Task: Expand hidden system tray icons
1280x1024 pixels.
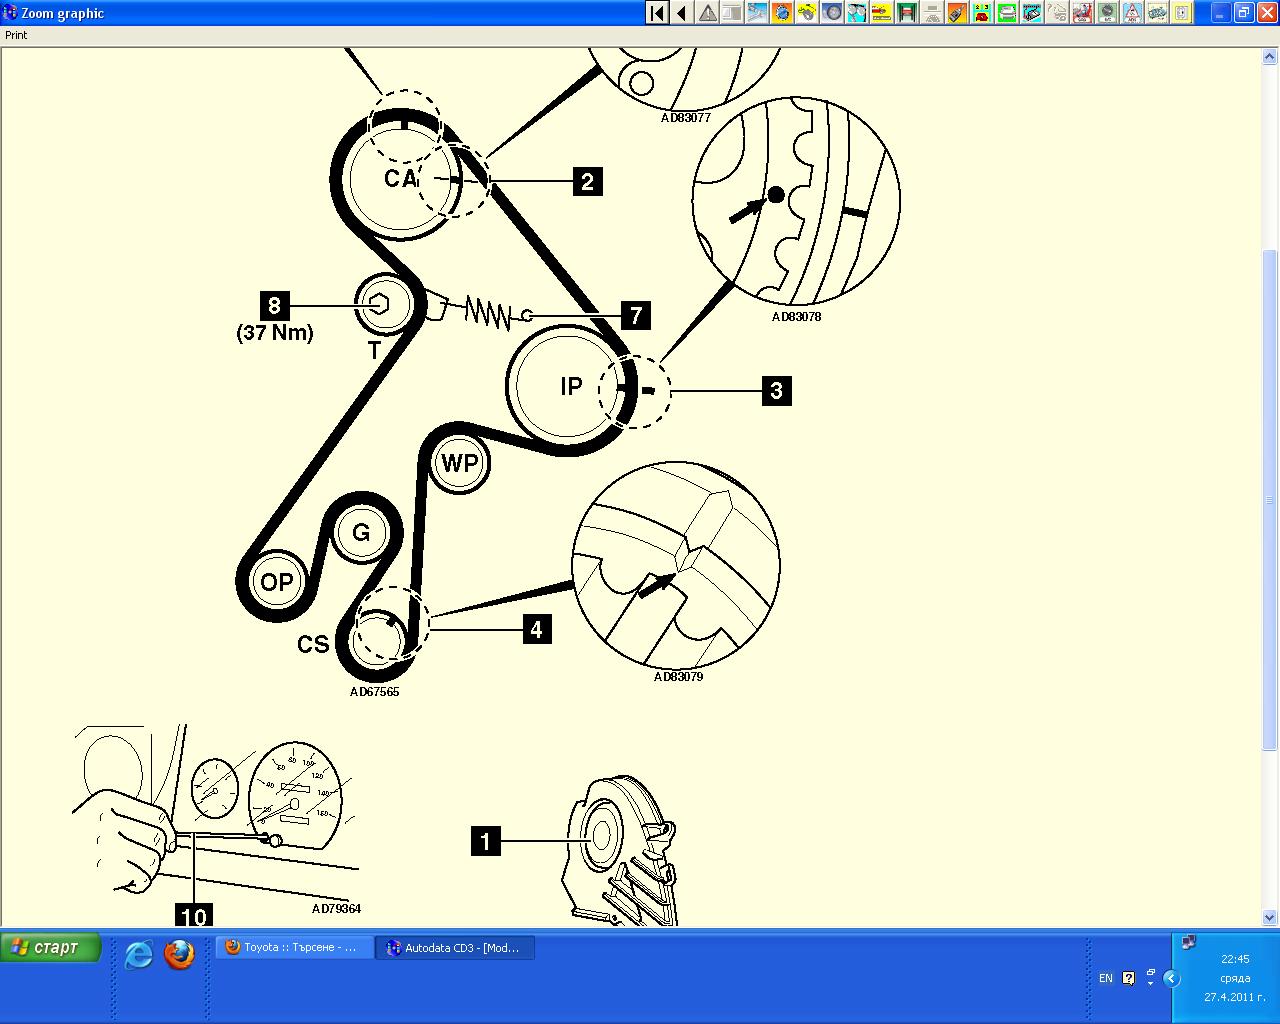Action: pyautogui.click(x=1171, y=978)
